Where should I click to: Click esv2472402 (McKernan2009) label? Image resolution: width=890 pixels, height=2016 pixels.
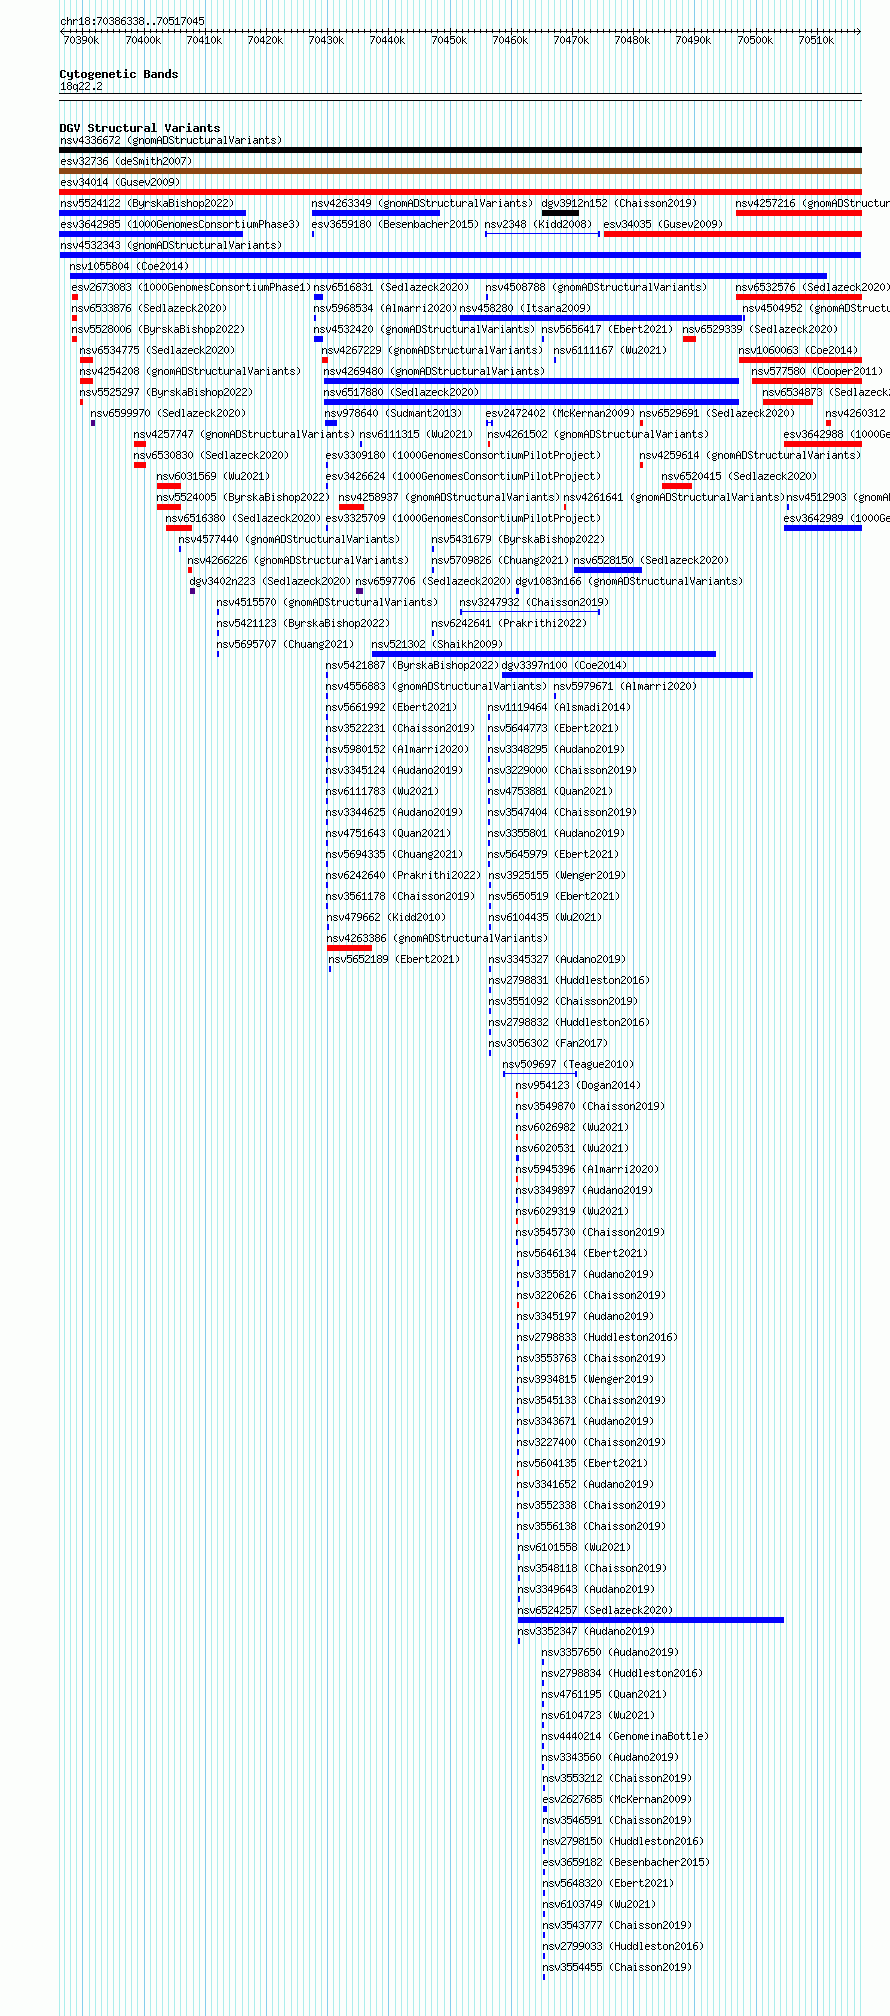560,413
